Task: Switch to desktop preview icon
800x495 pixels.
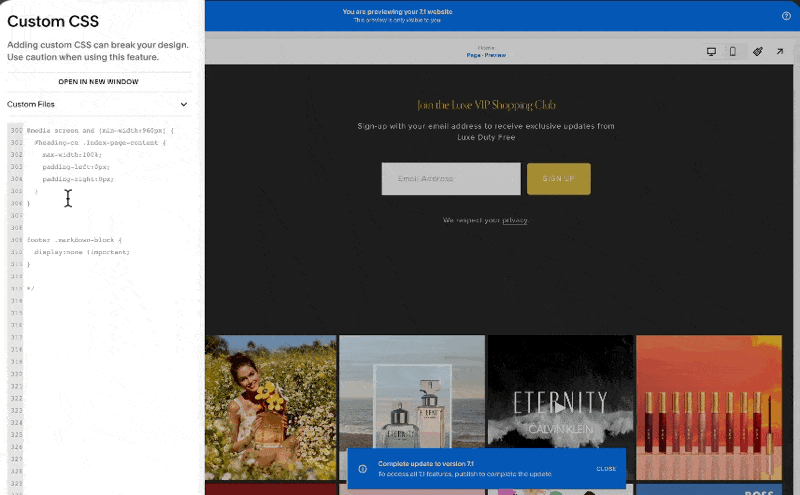Action: 711,52
